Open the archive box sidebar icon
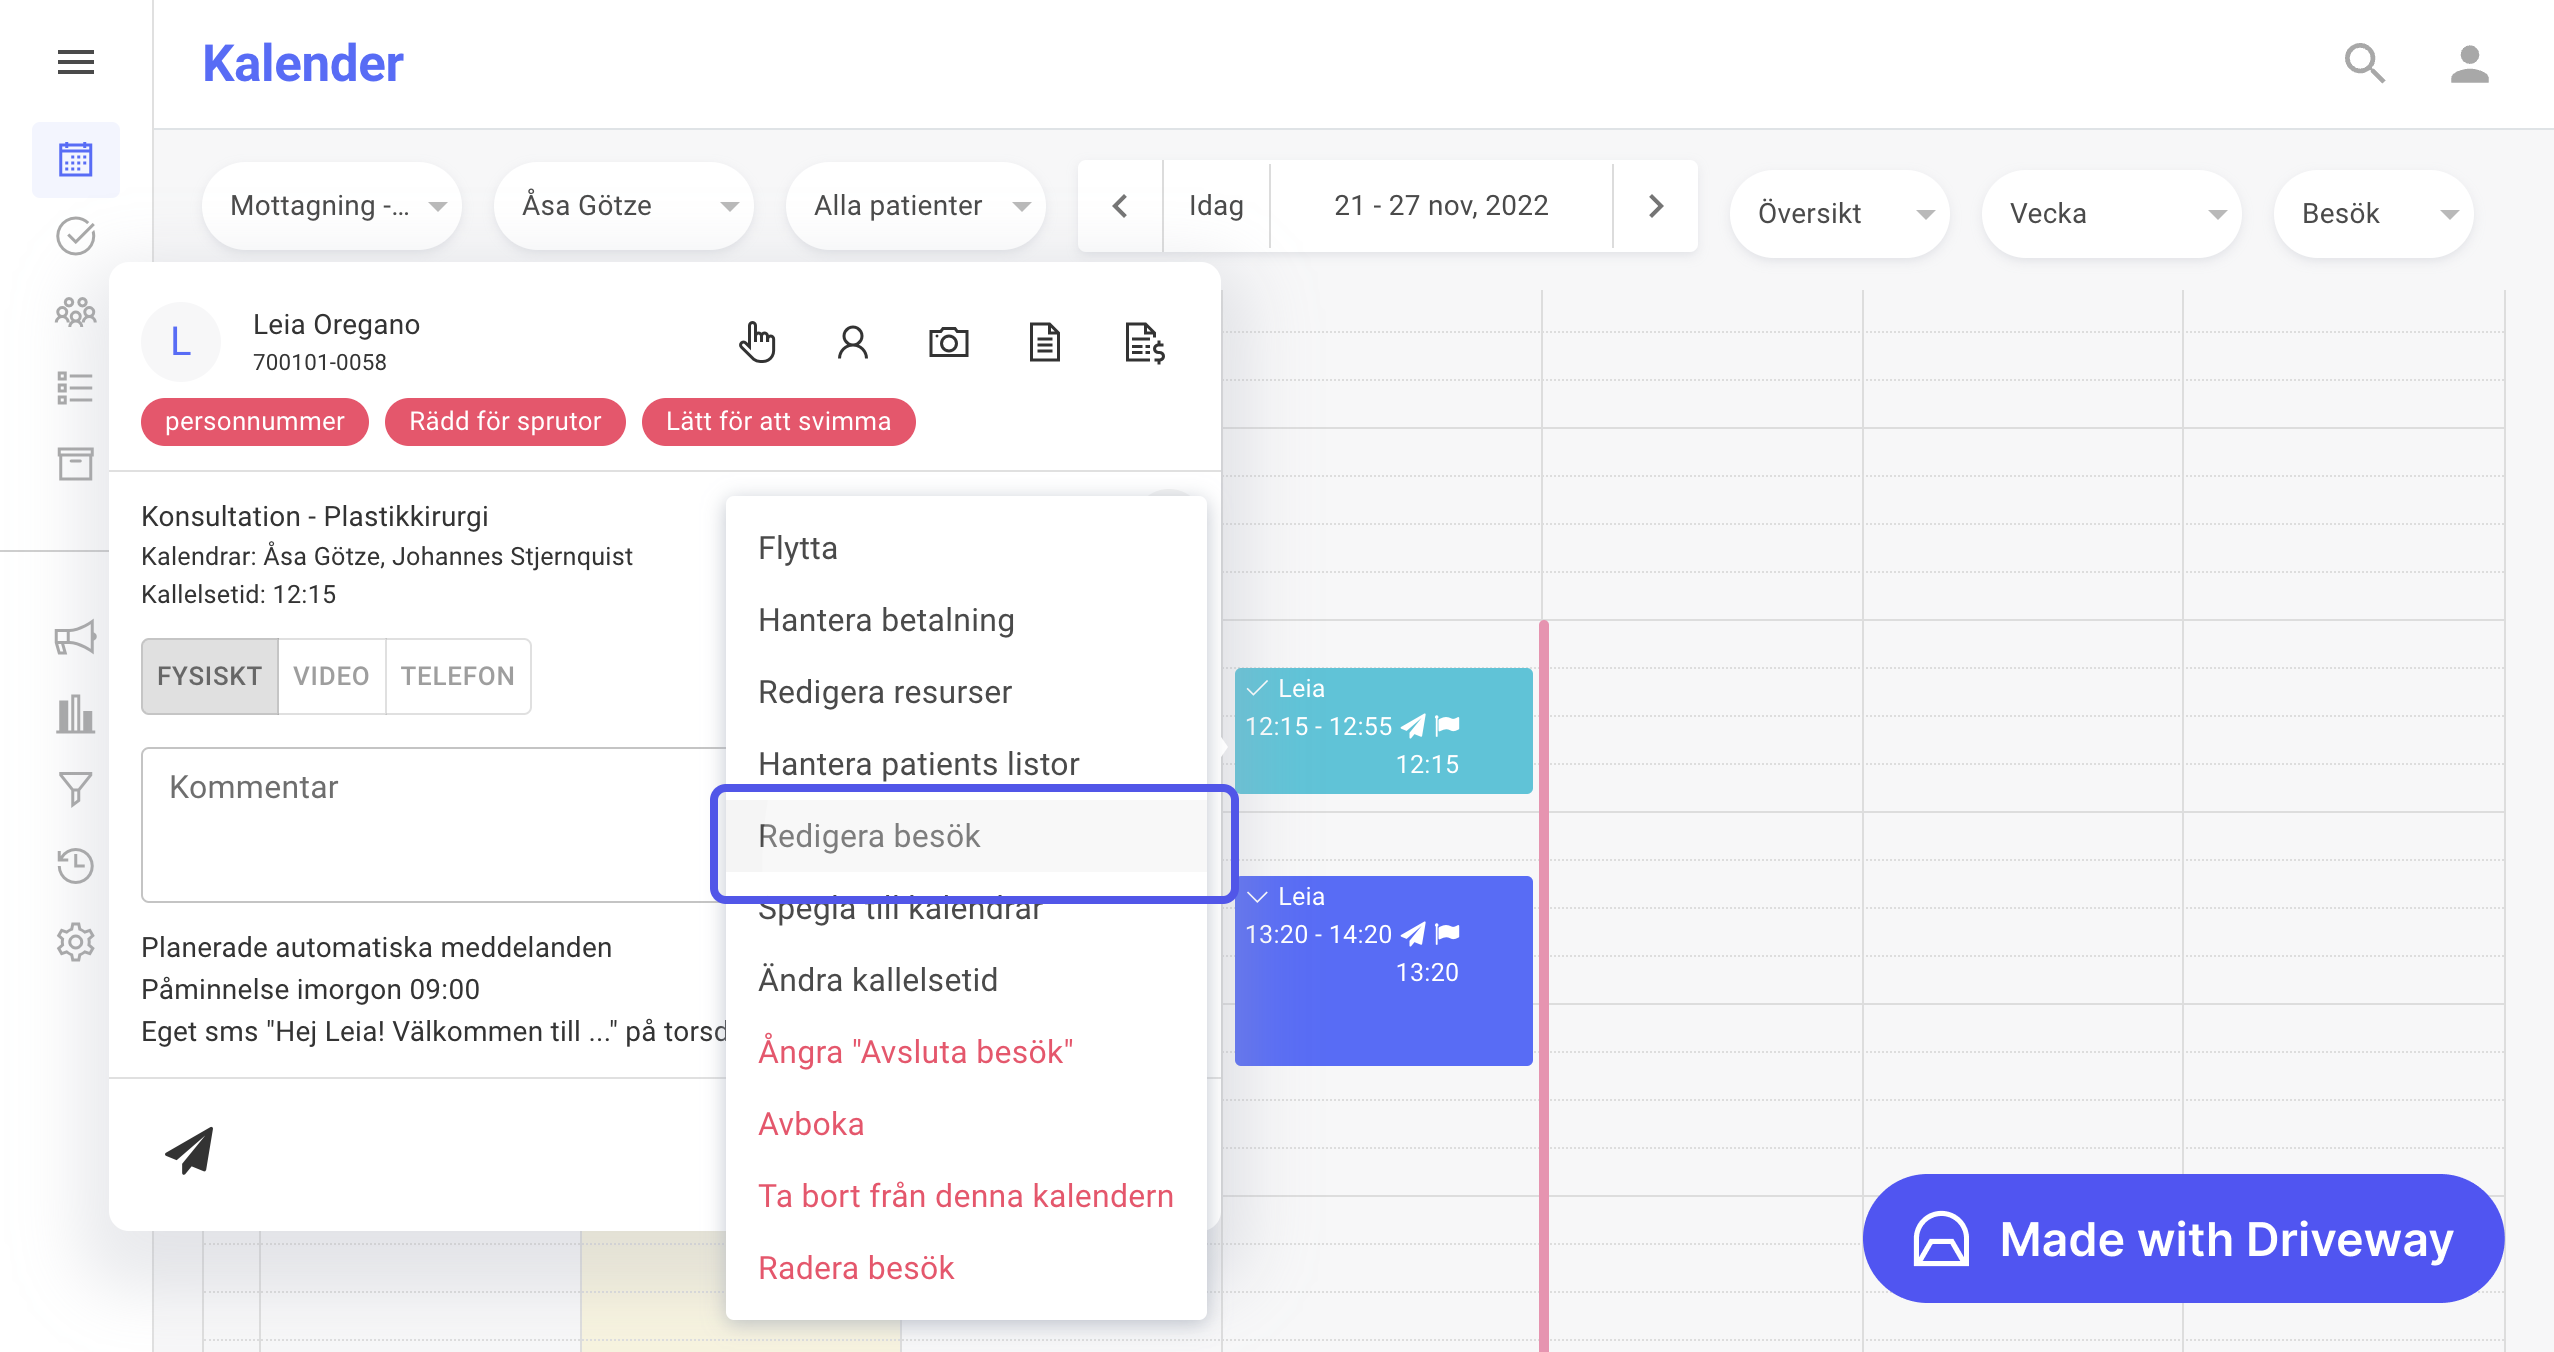 pos(76,464)
